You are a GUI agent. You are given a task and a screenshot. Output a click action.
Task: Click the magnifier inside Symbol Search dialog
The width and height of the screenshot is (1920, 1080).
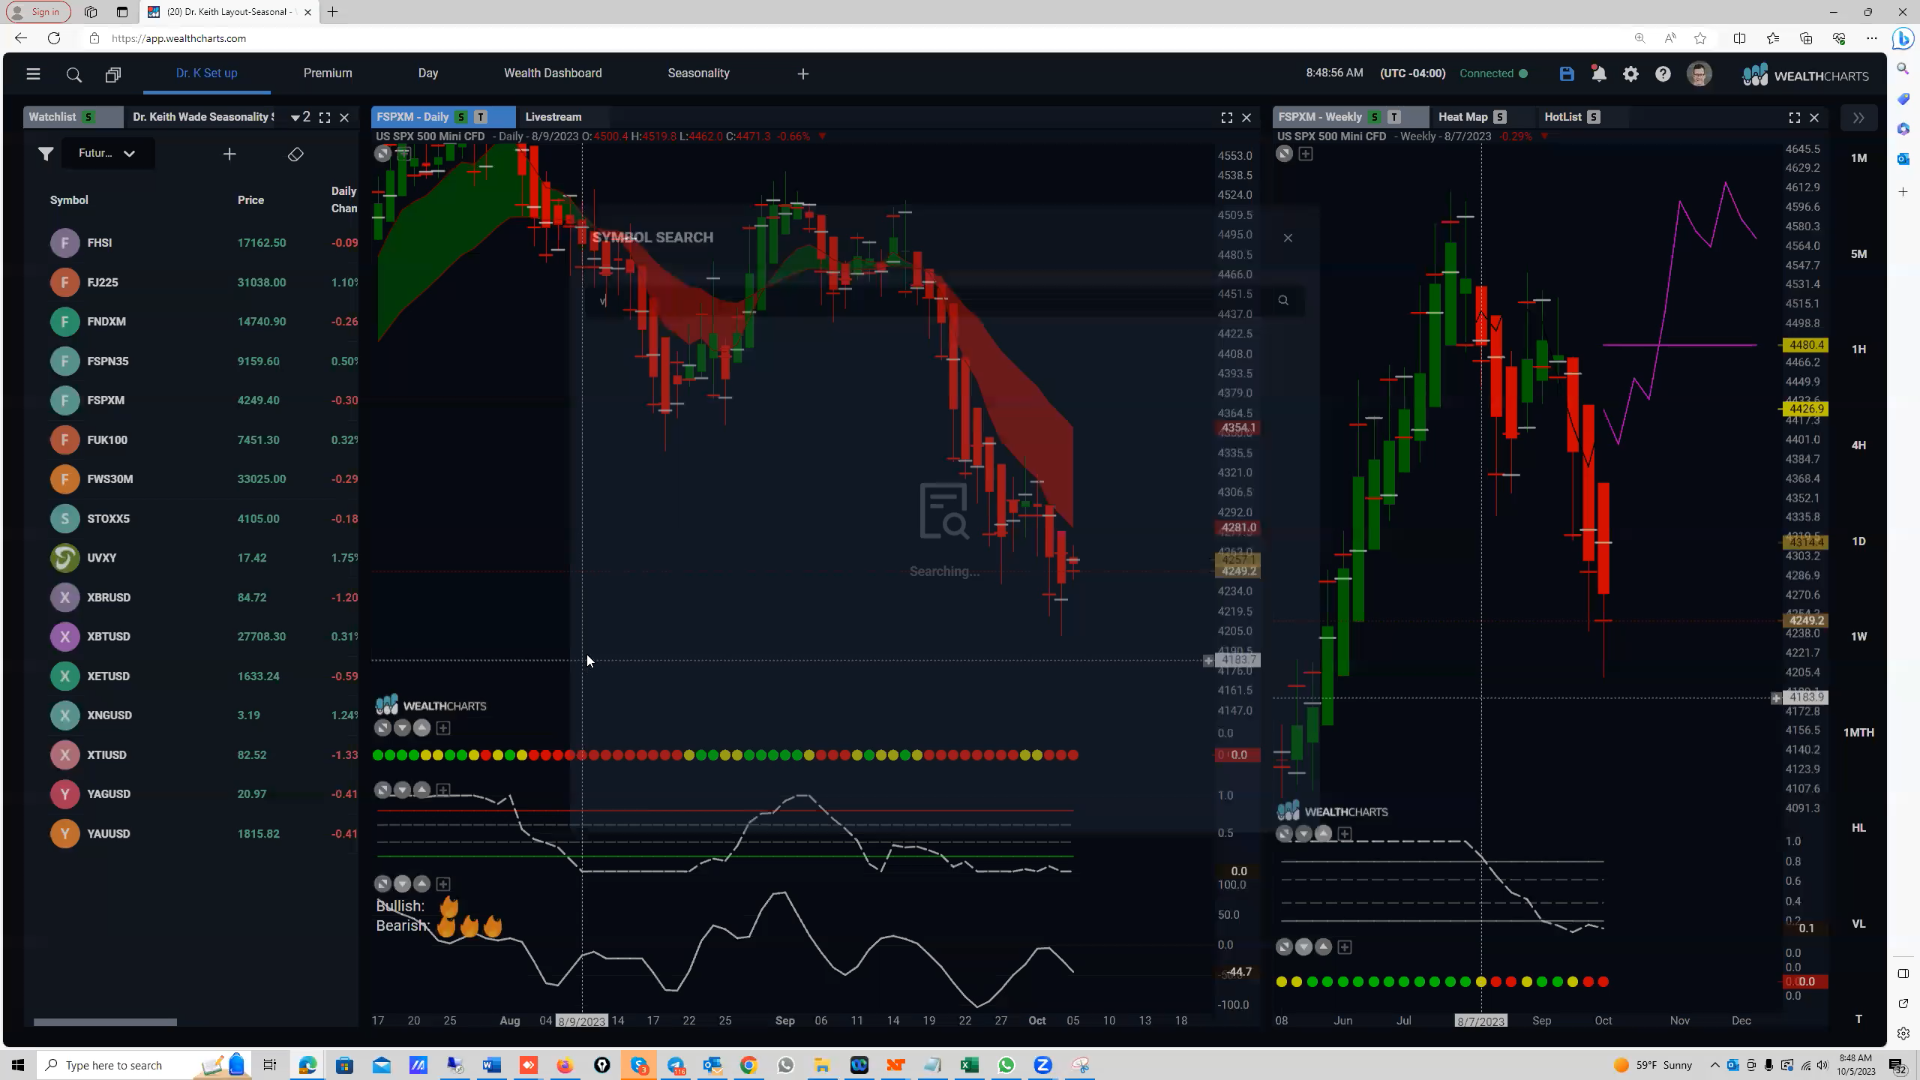1283,300
